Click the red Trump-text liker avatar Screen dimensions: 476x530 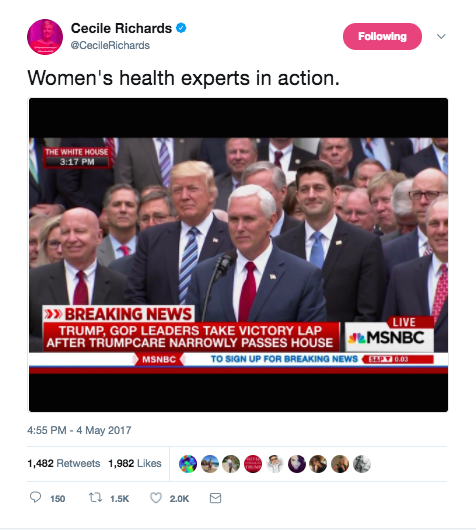tap(253, 464)
